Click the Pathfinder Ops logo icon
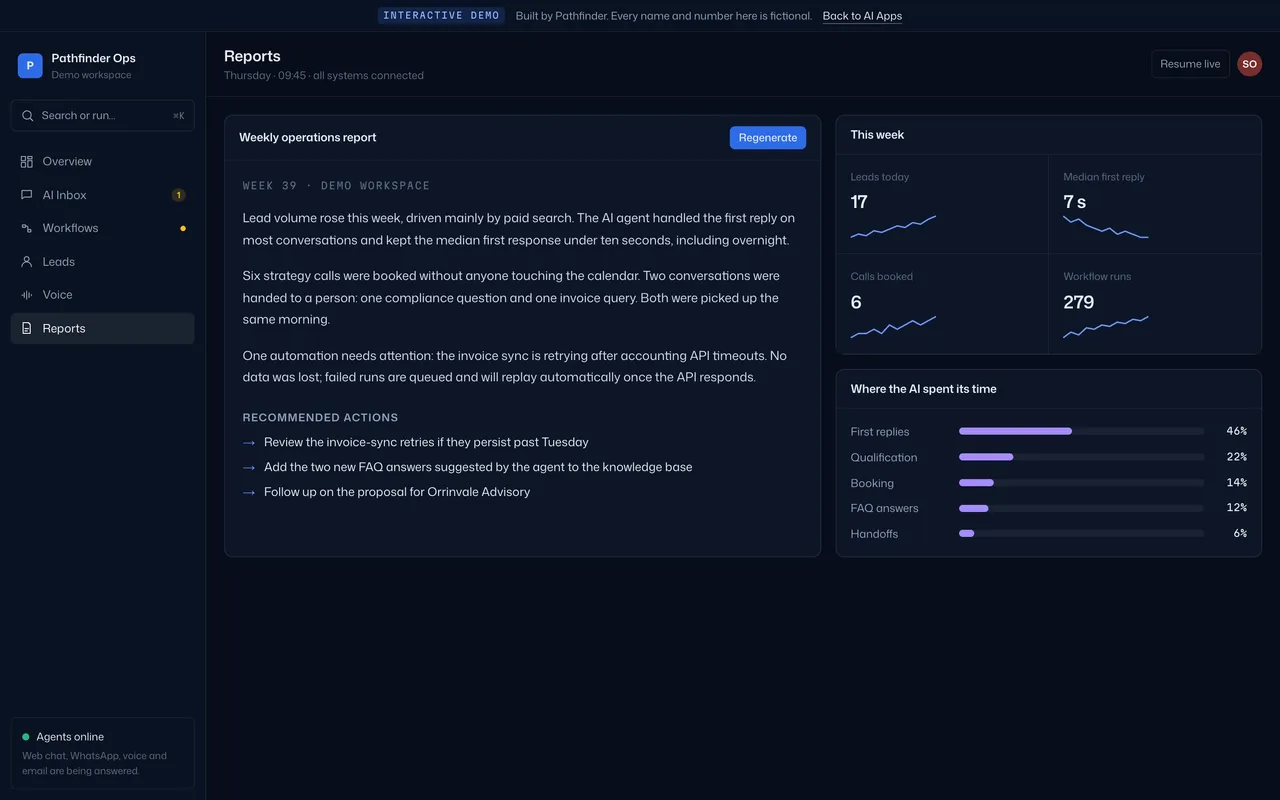The image size is (1280, 800). point(30,66)
